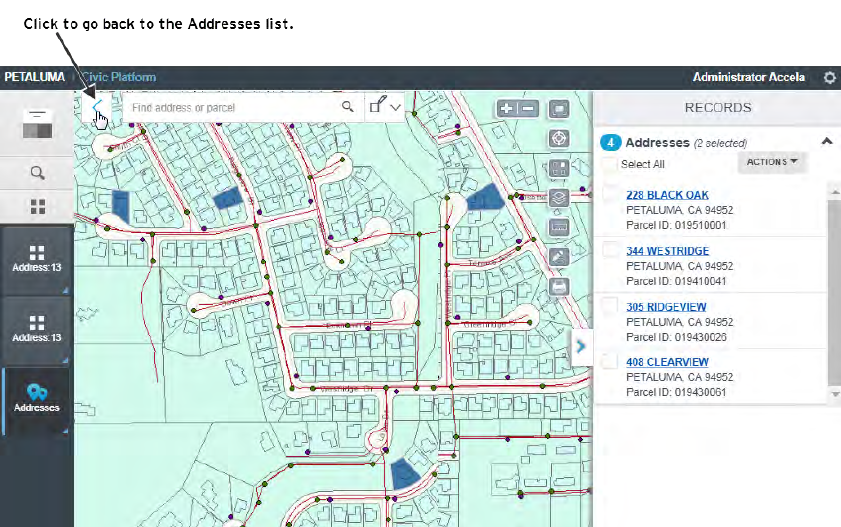Click the print map icon
This screenshot has width=841, height=527.
560,287
